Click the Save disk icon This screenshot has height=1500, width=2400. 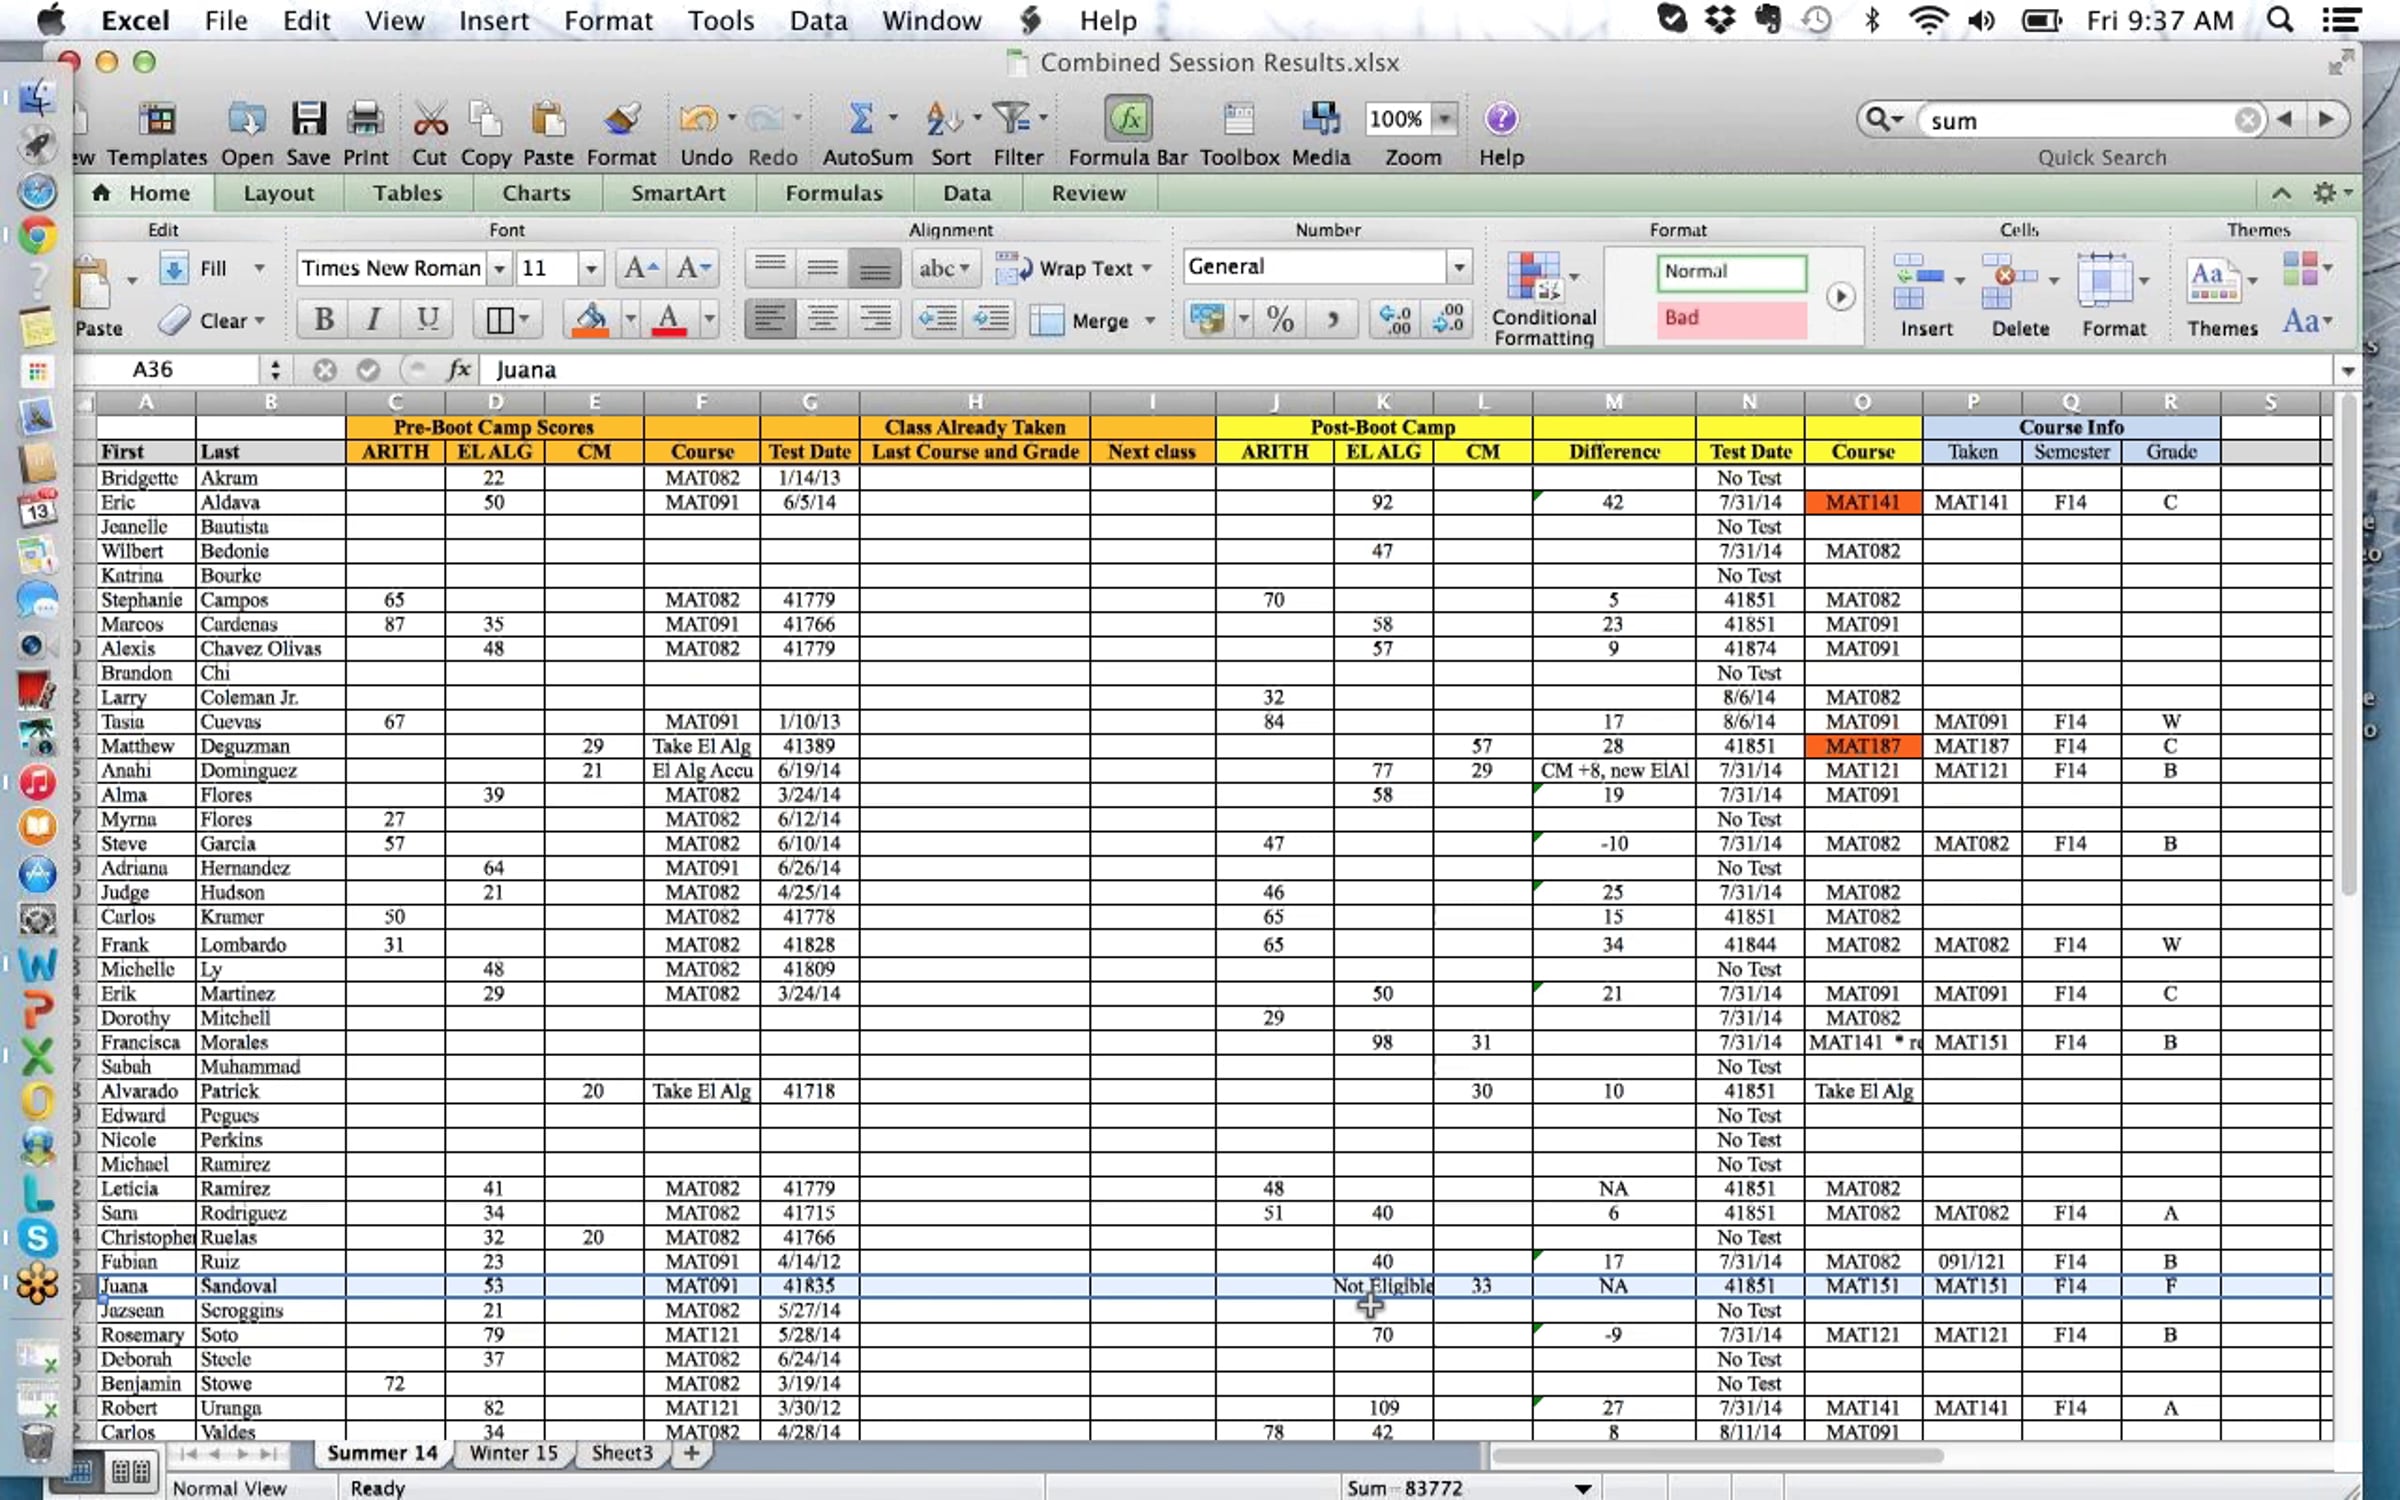(x=308, y=120)
